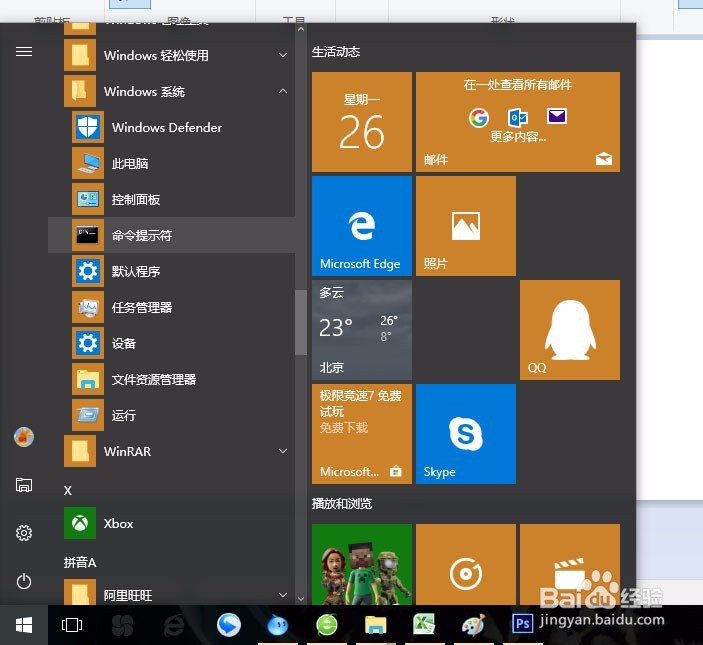Open the user account avatar
This screenshot has height=645, width=703.
24,437
